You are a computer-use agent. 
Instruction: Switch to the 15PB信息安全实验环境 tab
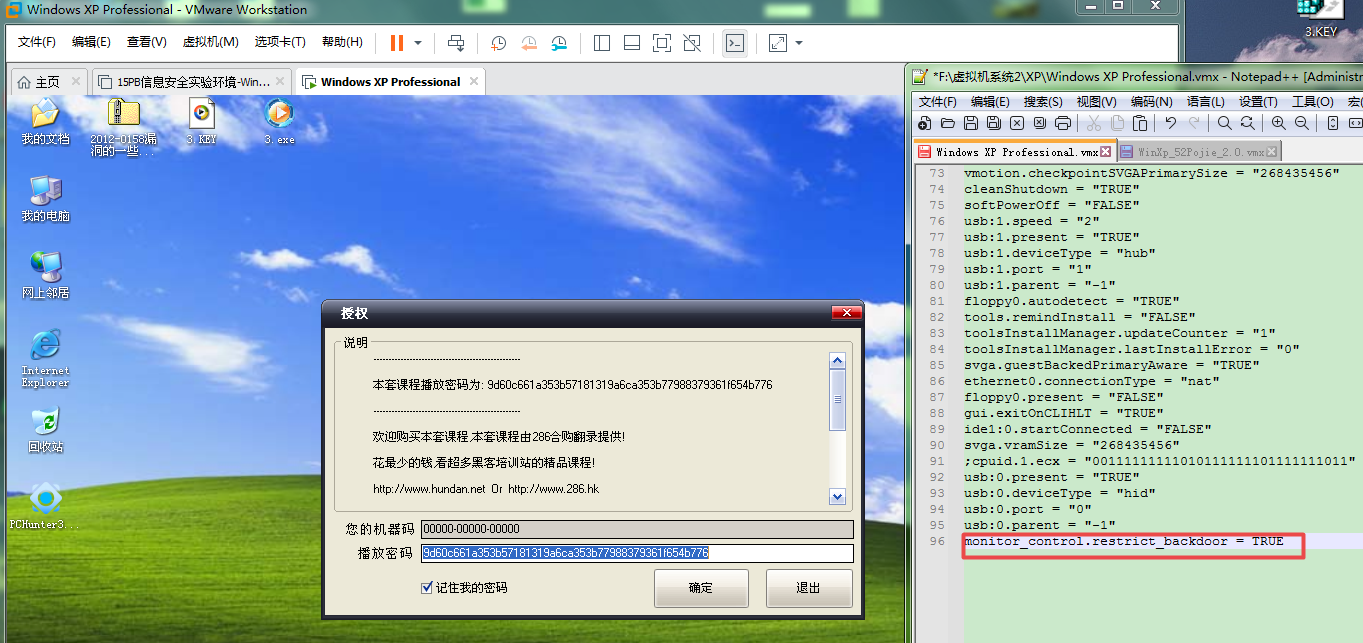[193, 82]
